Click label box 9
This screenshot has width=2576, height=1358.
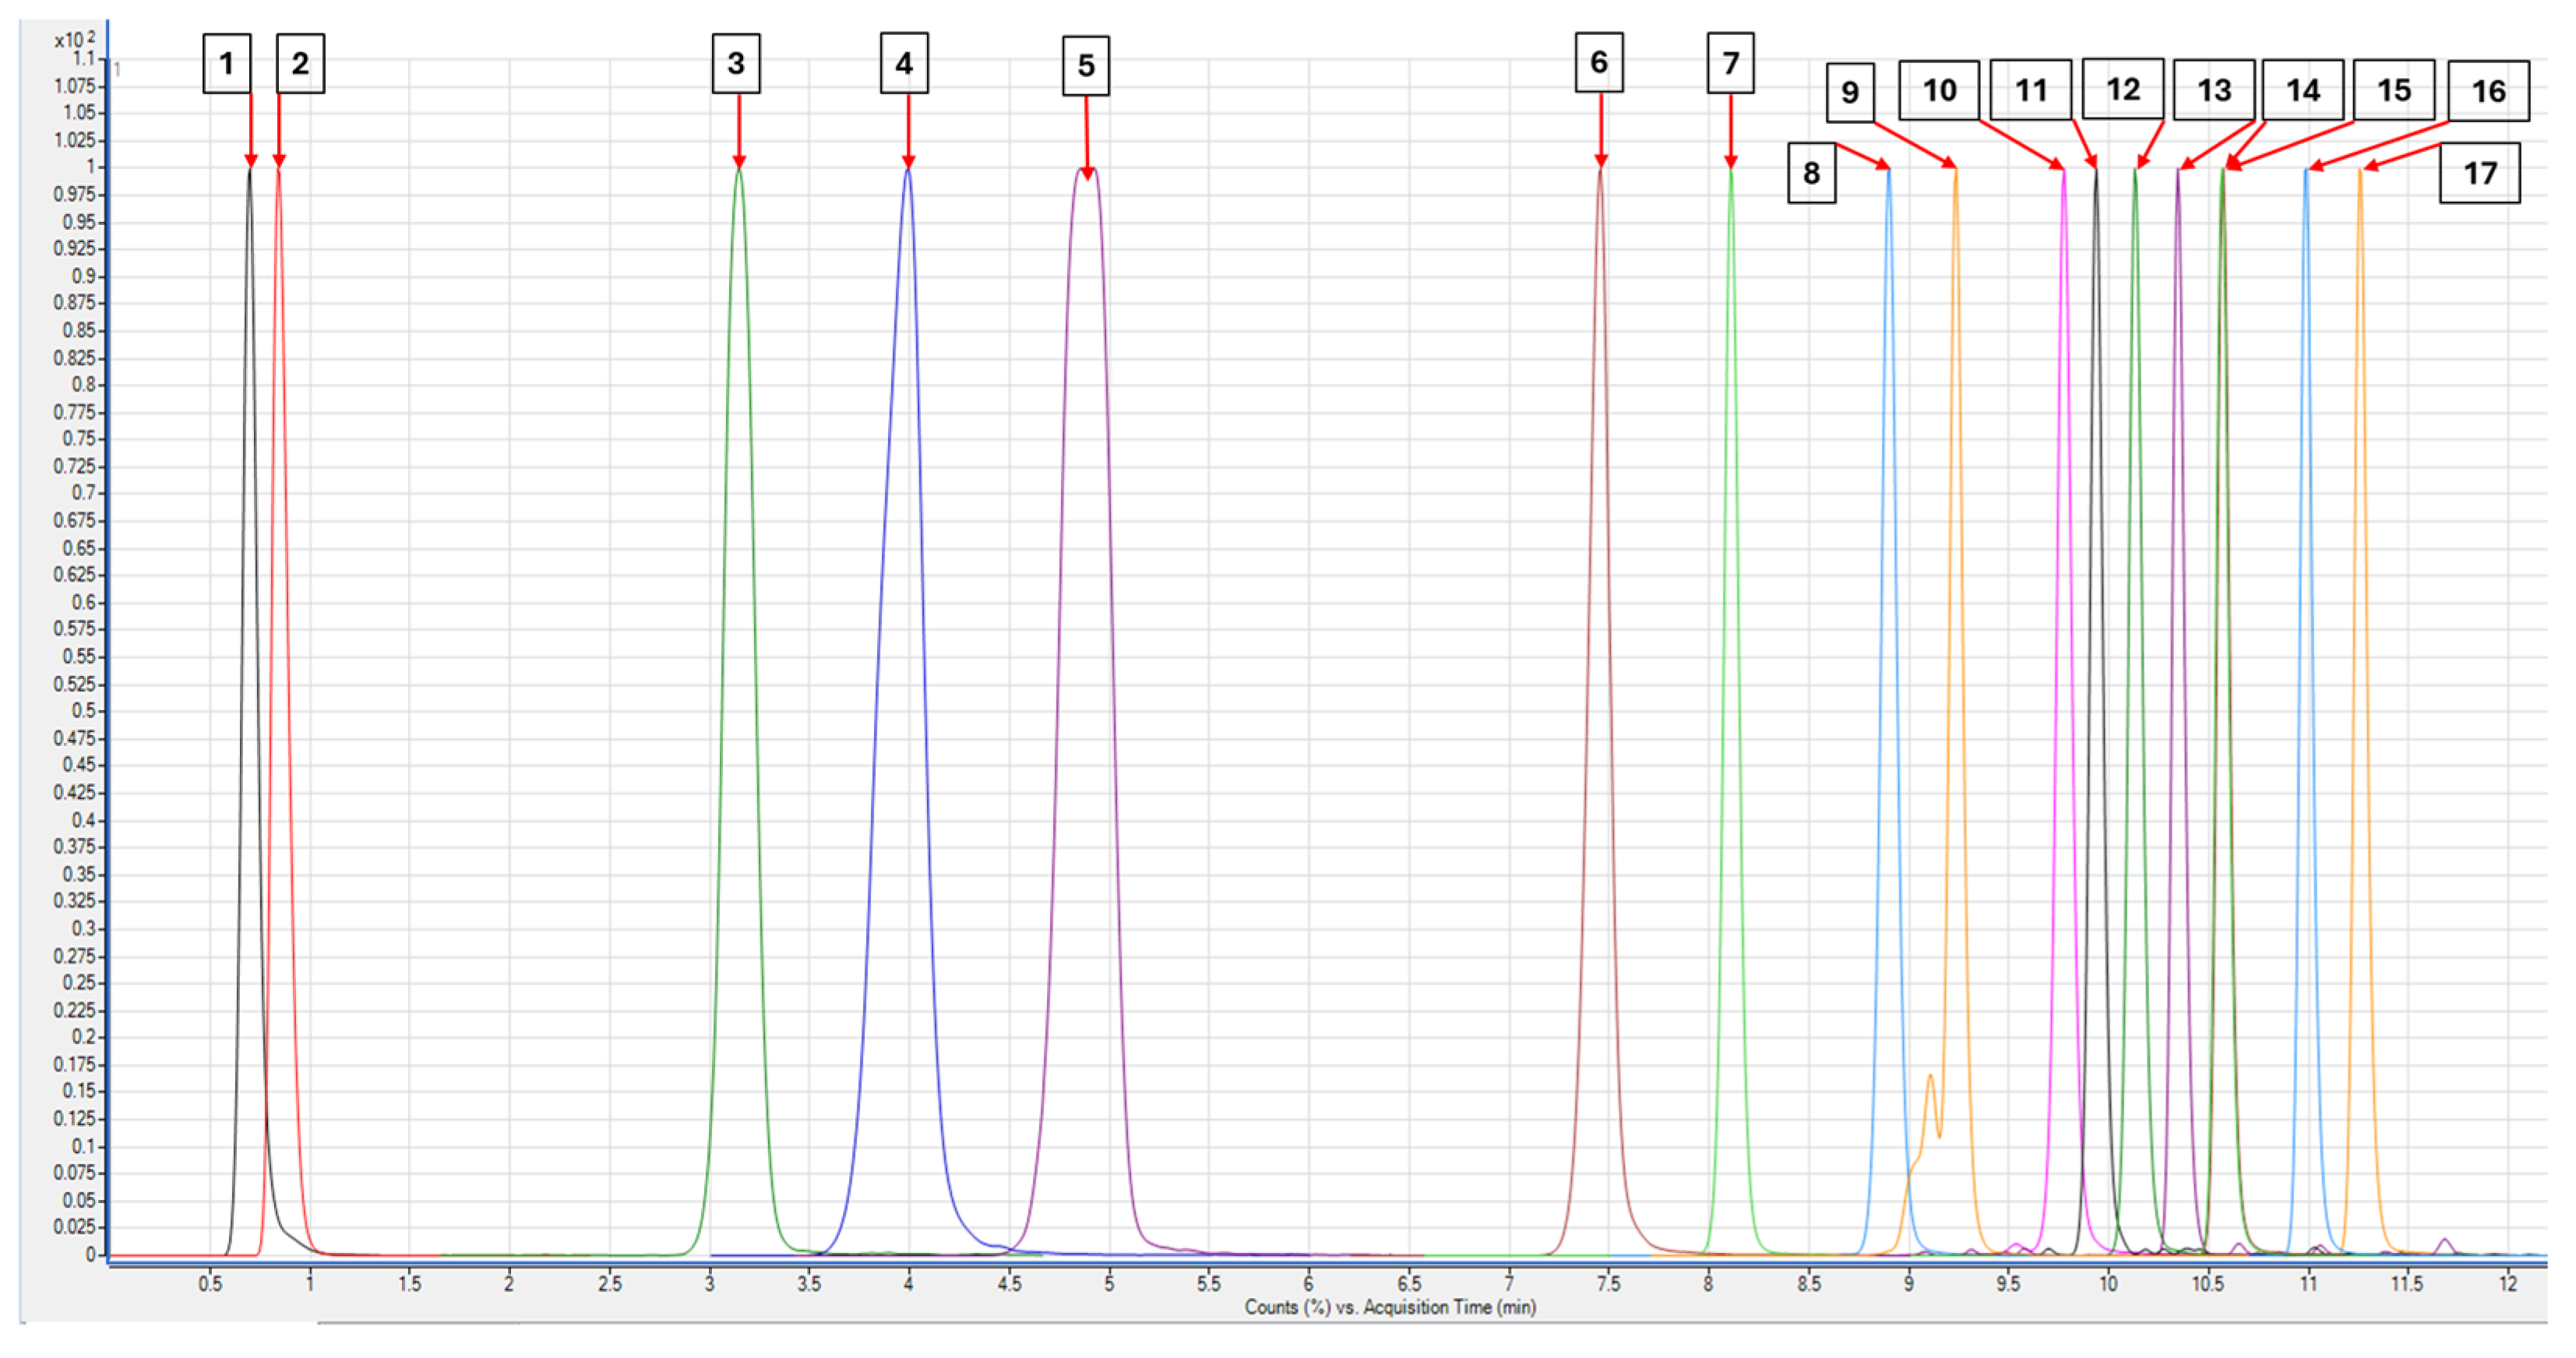[1850, 92]
